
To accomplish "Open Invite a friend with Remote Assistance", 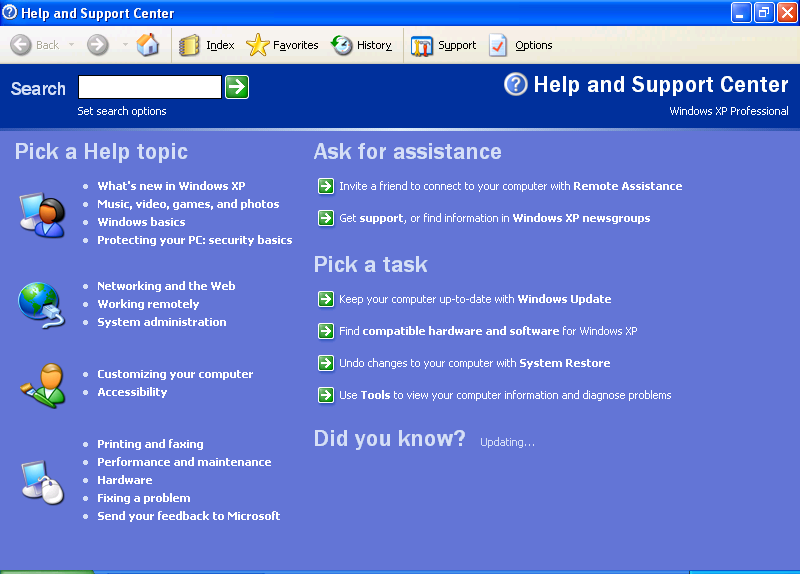I will 511,186.
